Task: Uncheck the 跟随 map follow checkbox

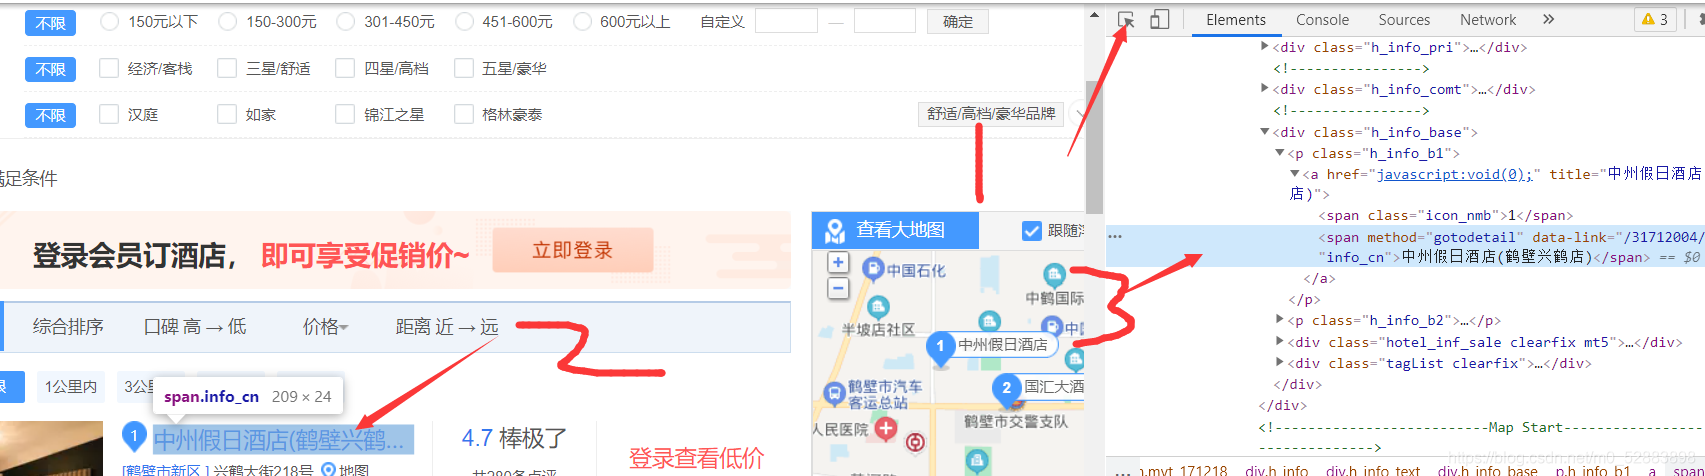Action: pyautogui.click(x=1032, y=231)
